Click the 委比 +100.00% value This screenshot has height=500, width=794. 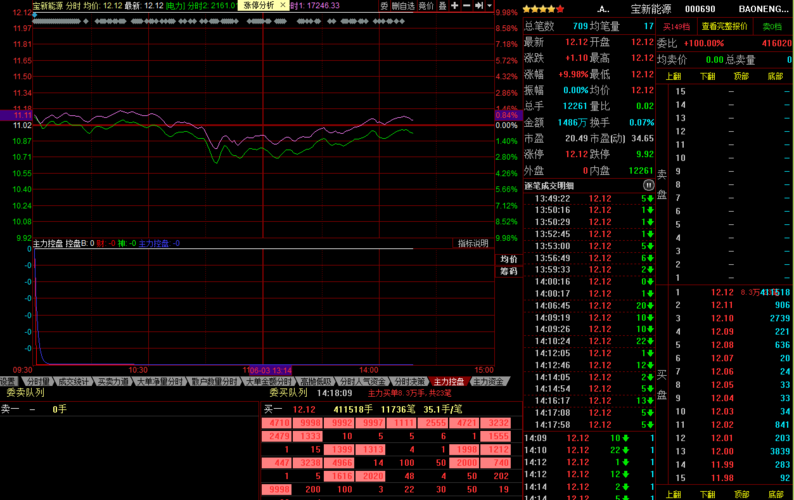click(704, 43)
